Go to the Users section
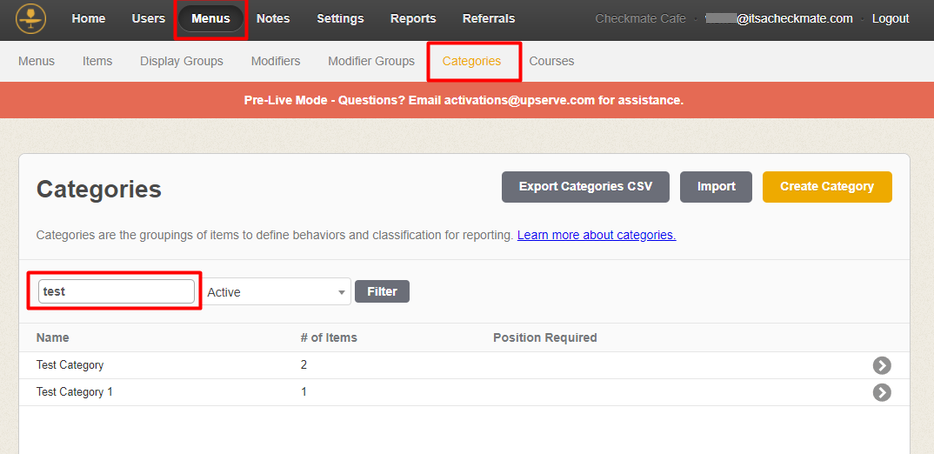This screenshot has height=454, width=934. pos(148,19)
